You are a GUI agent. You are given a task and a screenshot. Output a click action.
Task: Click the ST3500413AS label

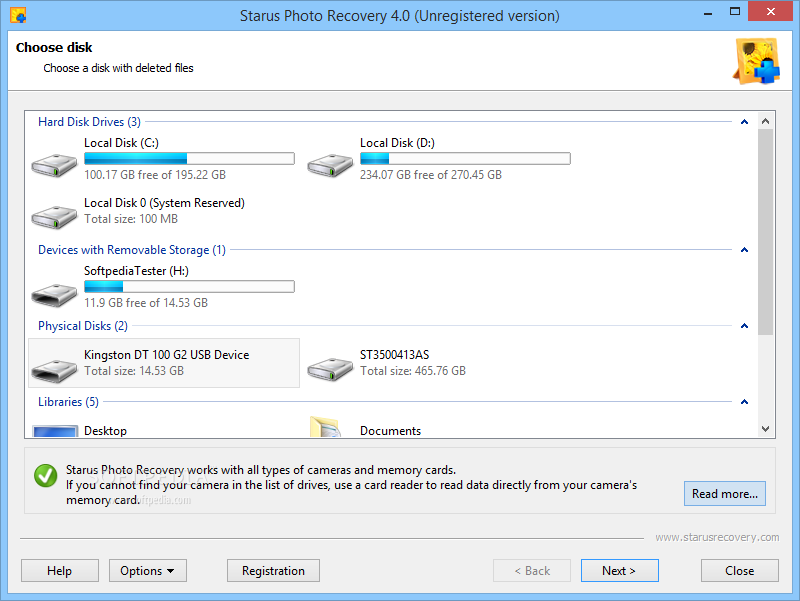coord(394,355)
